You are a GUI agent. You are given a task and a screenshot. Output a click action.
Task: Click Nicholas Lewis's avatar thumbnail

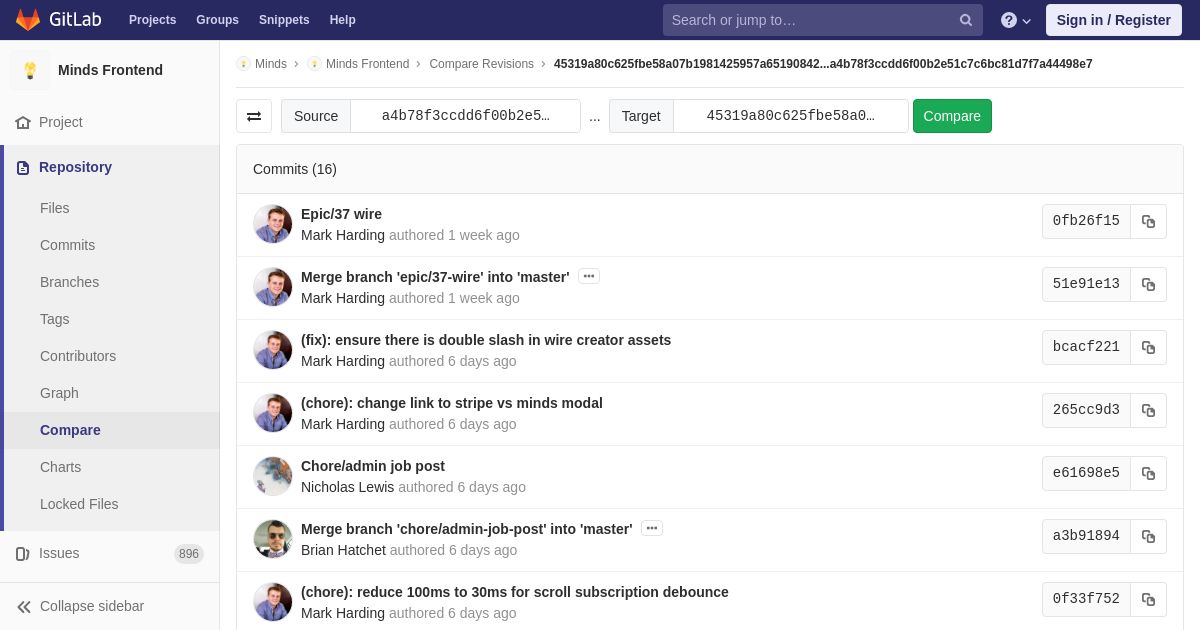coord(273,476)
